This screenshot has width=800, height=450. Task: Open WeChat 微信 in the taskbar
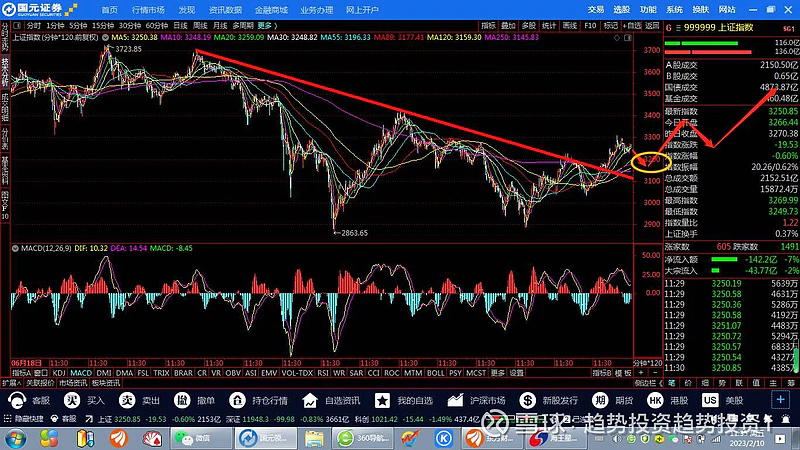point(194,438)
